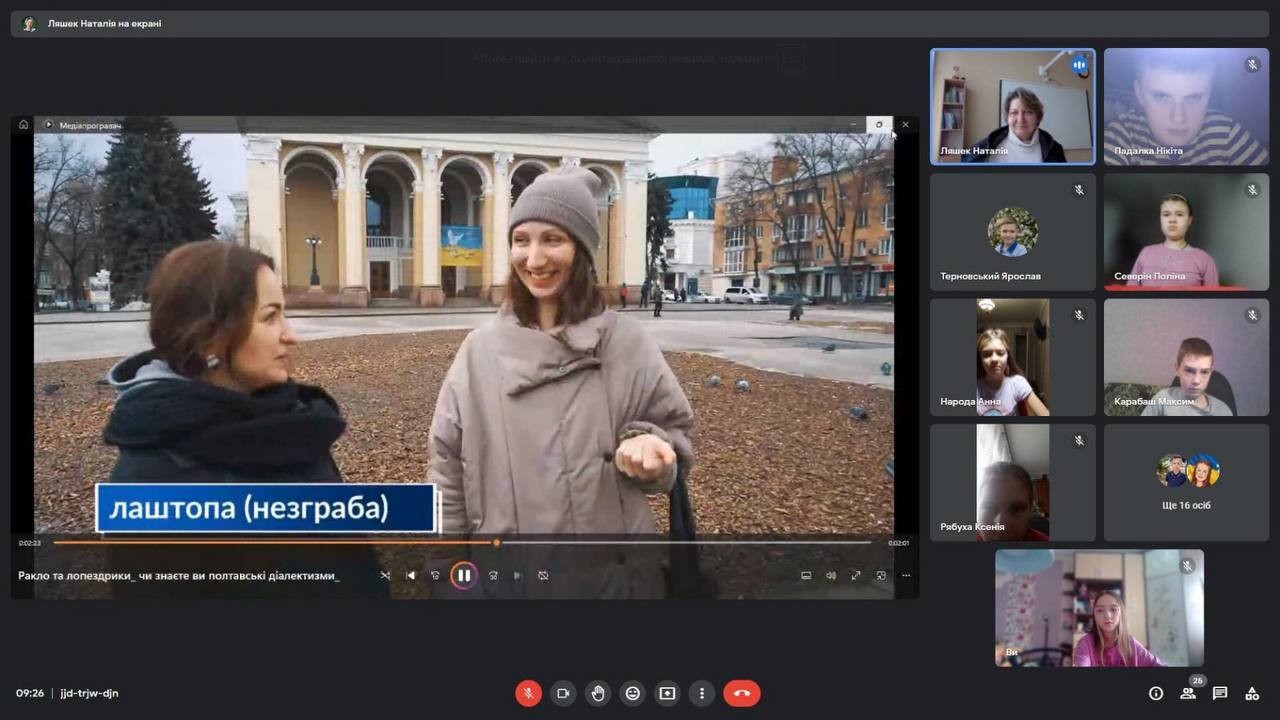The image size is (1280, 720).
Task: Raise your hand in the meeting
Action: [x=598, y=693]
